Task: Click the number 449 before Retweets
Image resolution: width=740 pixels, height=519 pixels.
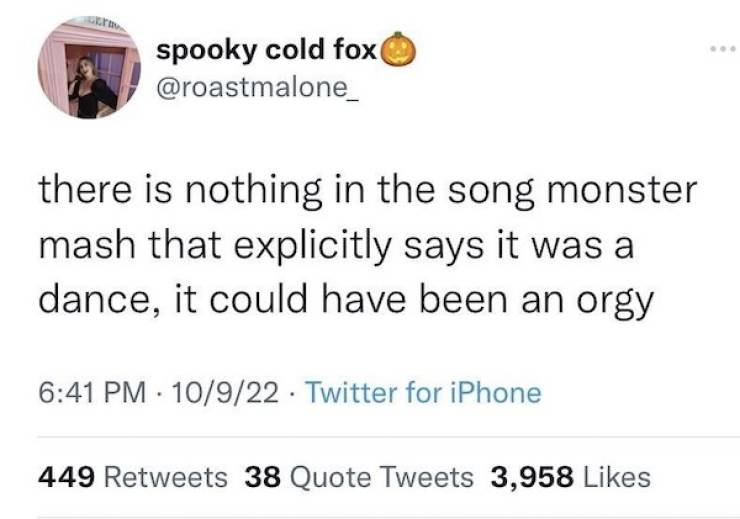Action: coord(67,477)
